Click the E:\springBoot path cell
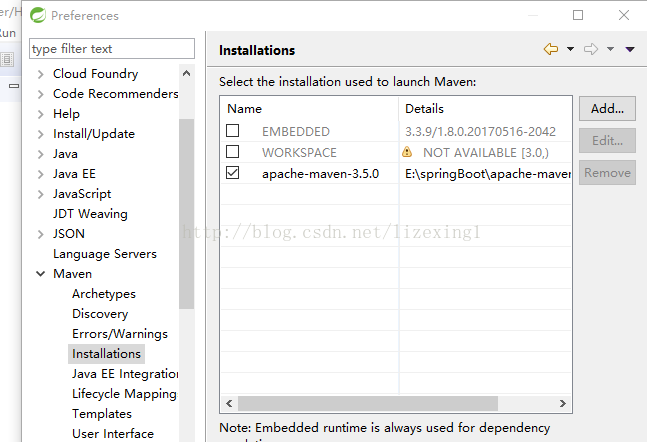This screenshot has height=442, width=647. 488,174
